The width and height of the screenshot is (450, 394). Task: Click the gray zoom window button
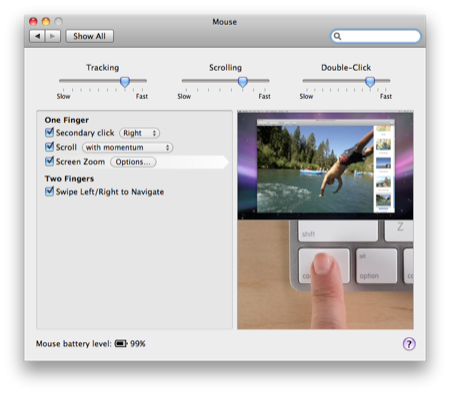coord(59,22)
